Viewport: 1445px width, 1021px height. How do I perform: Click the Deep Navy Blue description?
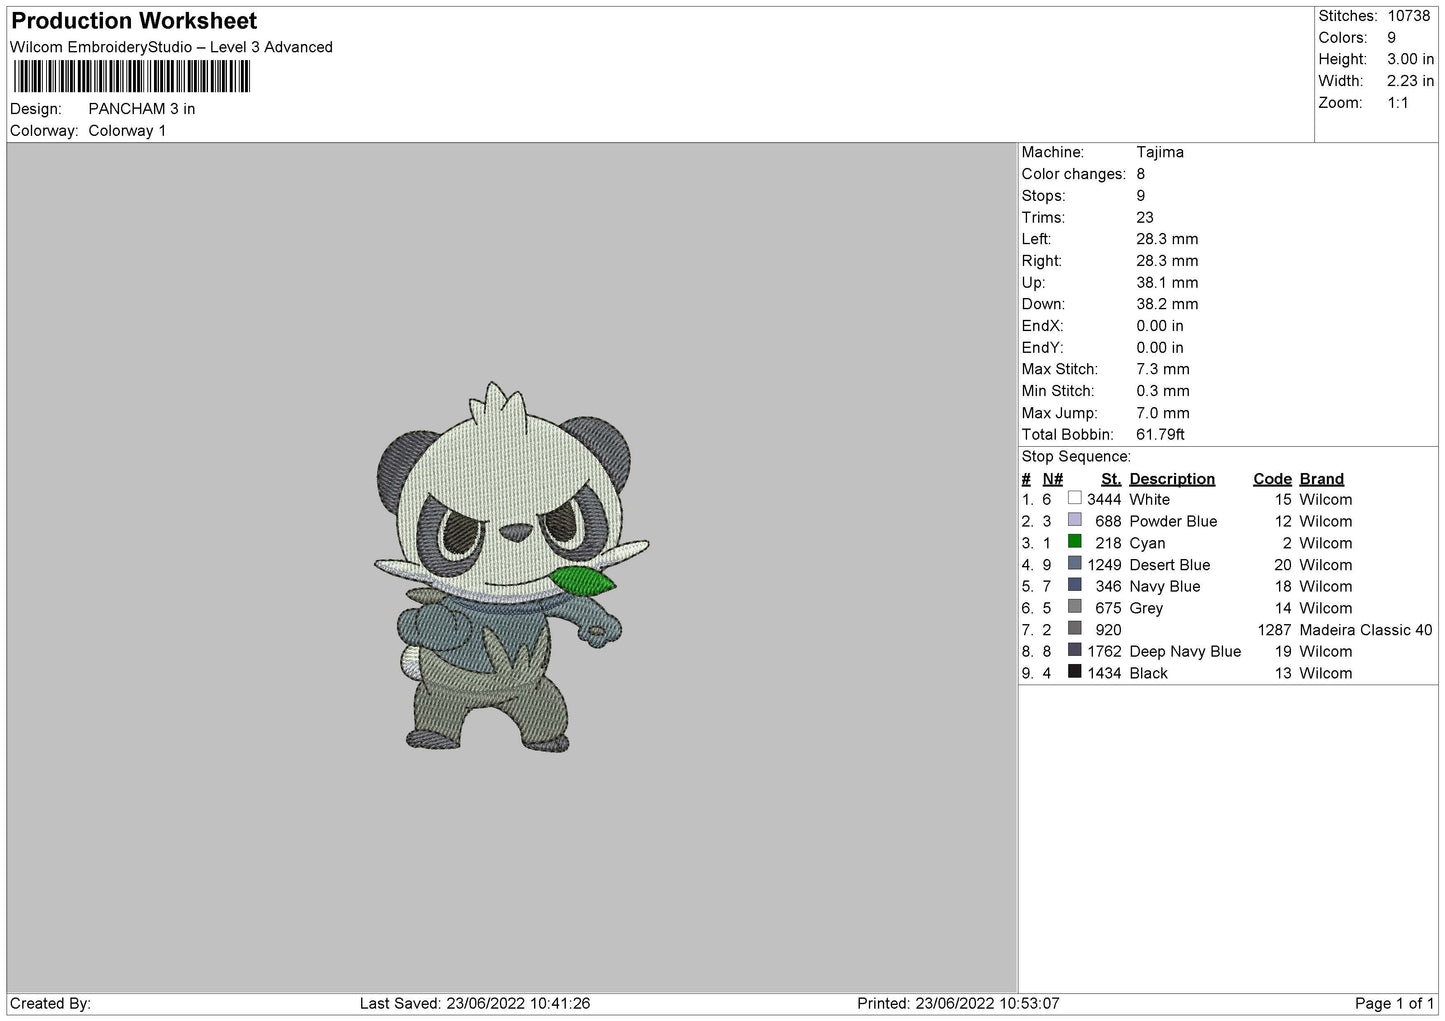pos(1185,651)
